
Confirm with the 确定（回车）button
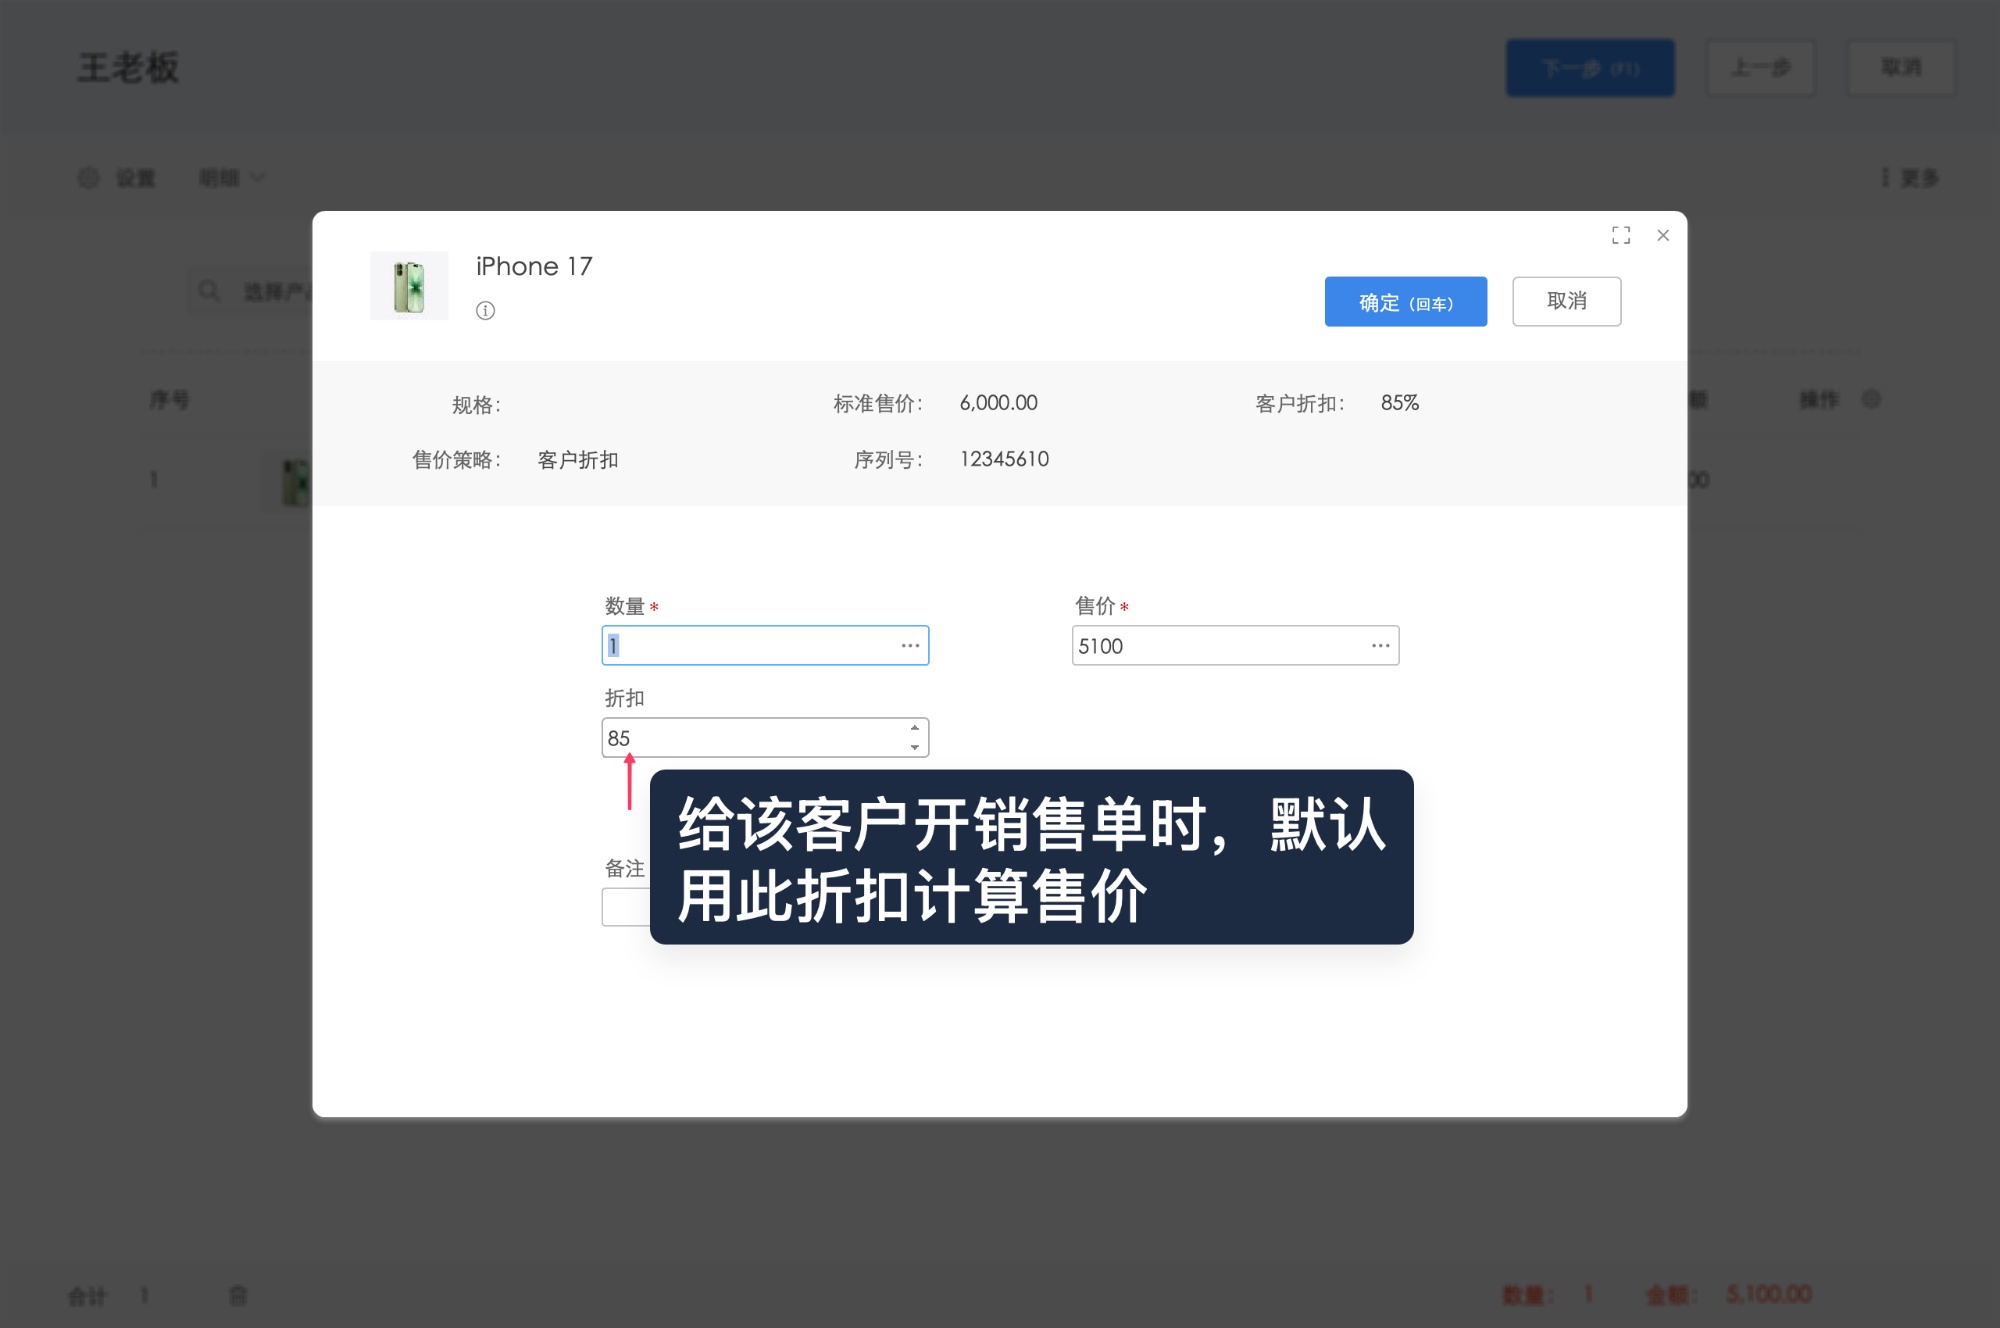pyautogui.click(x=1406, y=301)
